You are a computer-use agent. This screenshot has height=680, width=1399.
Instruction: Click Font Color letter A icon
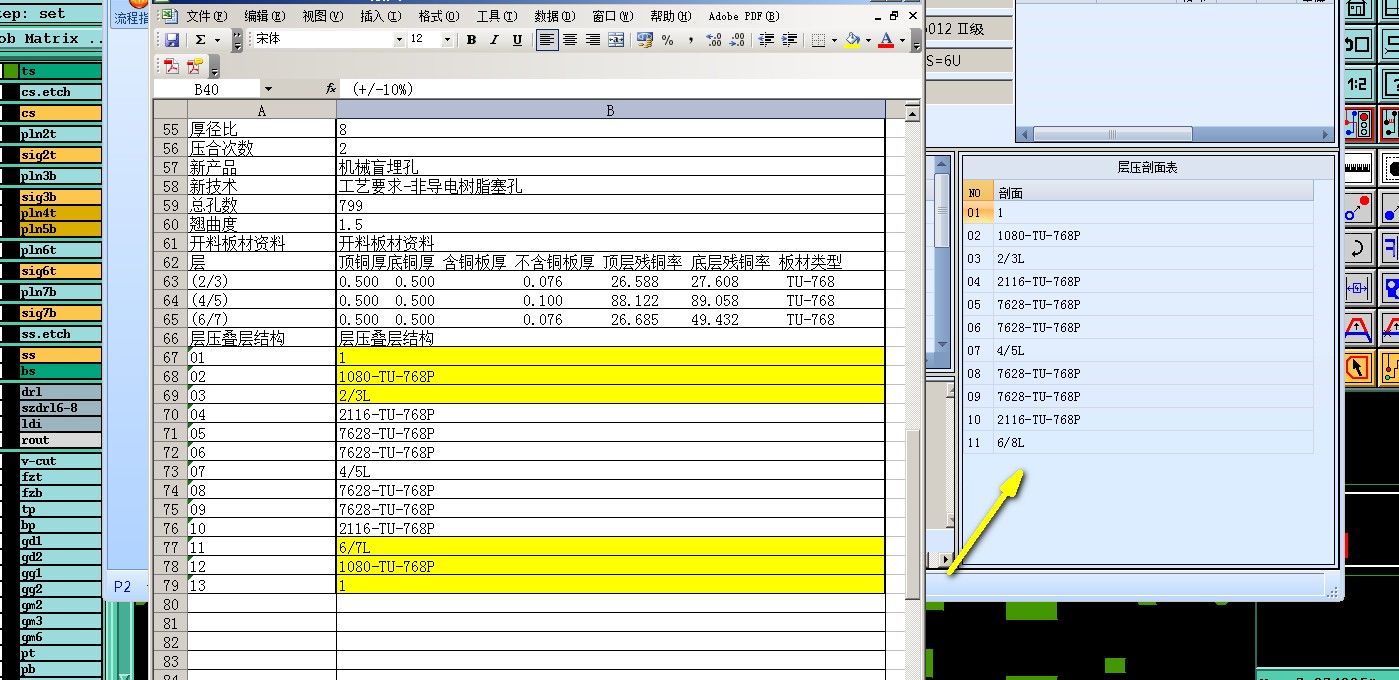(x=886, y=40)
